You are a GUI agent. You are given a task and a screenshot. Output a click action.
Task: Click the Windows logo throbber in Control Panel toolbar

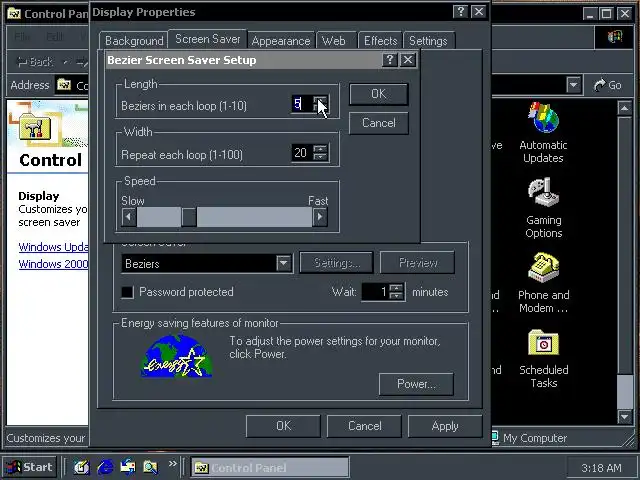tap(614, 37)
